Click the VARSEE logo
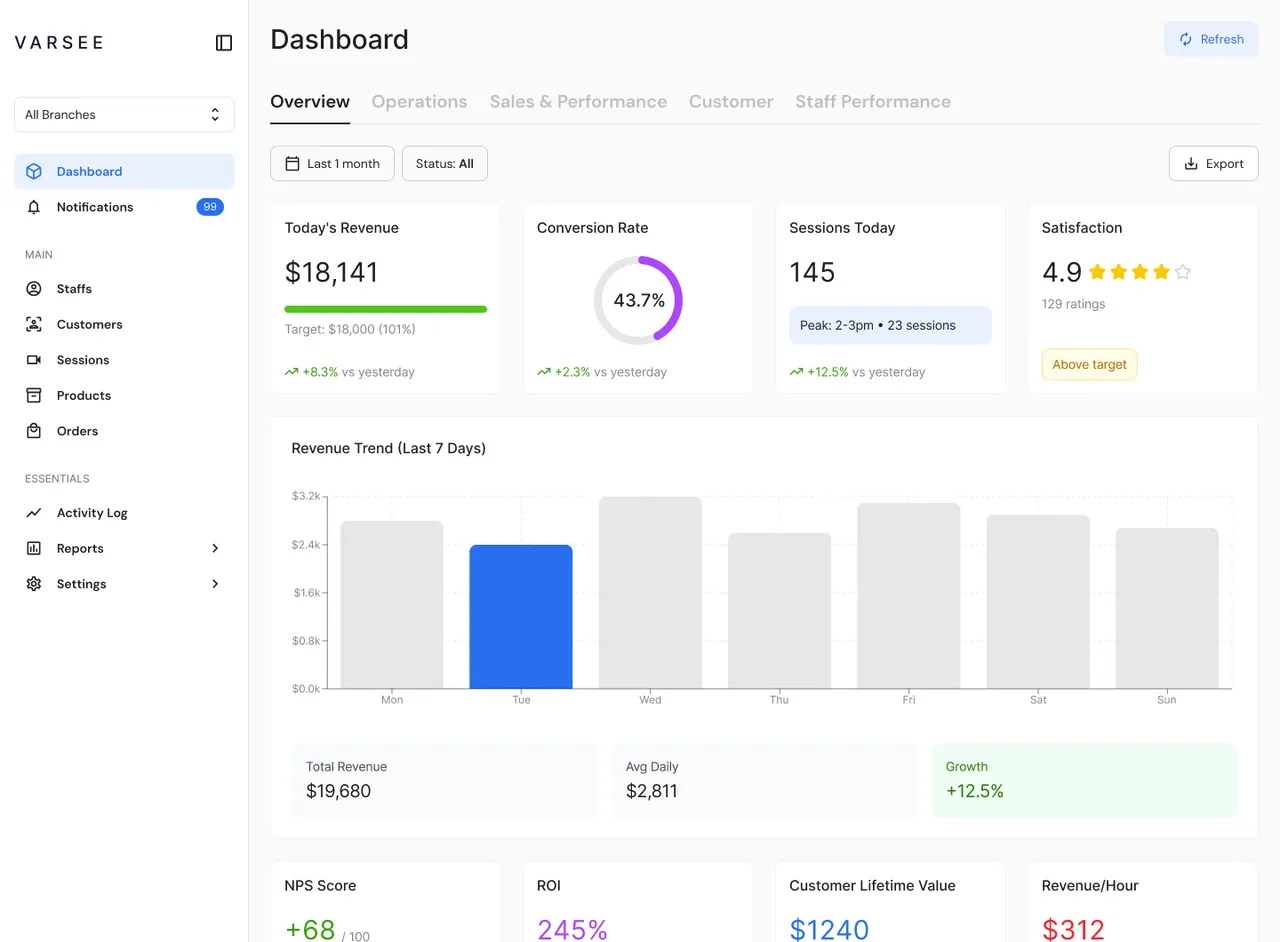The width and height of the screenshot is (1280, 942). (x=59, y=43)
